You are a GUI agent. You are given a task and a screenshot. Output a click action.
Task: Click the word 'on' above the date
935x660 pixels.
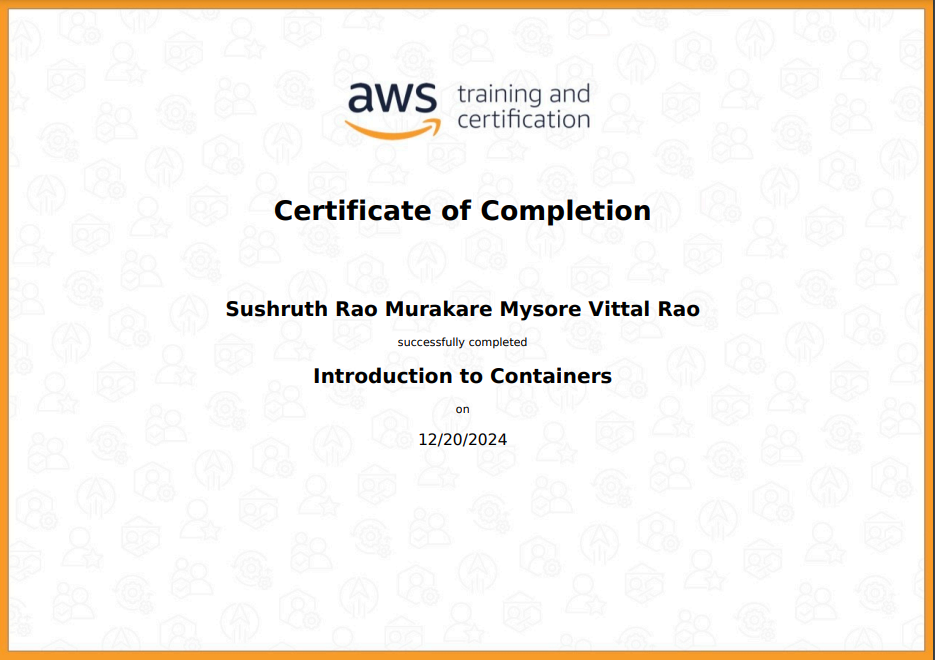click(x=462, y=408)
